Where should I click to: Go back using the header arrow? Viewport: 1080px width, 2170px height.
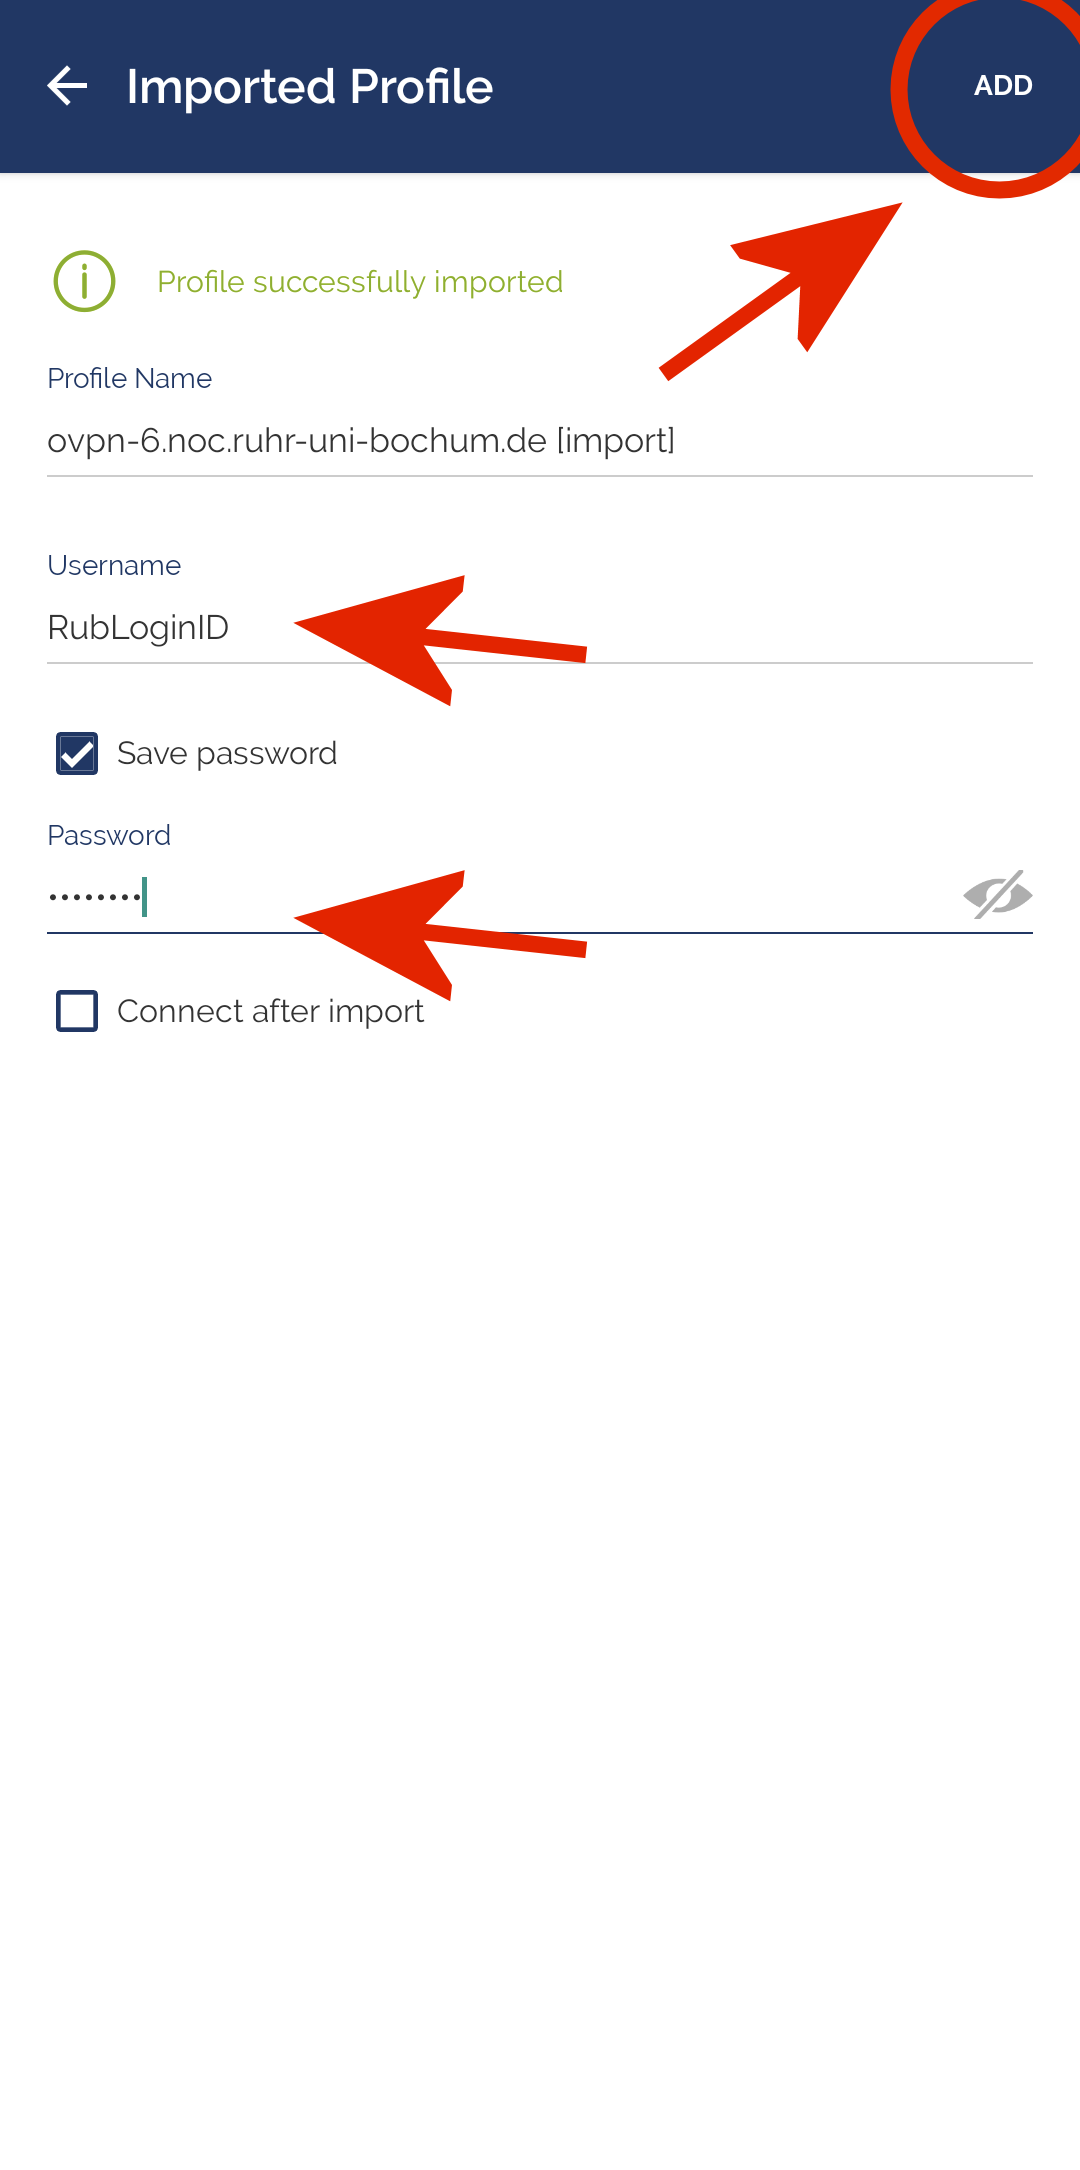(68, 86)
